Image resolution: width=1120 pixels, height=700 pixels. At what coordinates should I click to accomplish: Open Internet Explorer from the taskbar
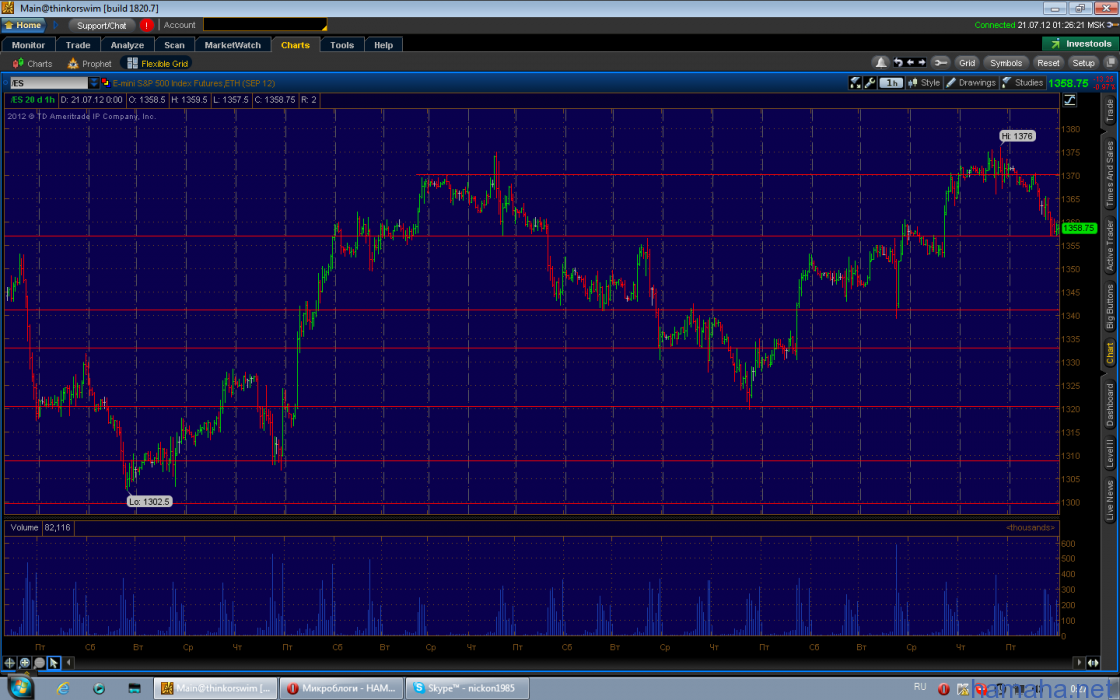[64, 688]
